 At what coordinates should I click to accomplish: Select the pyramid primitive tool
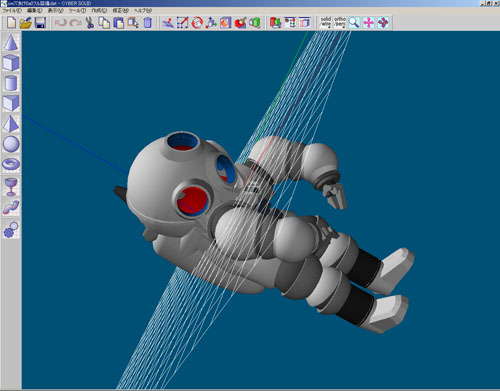pyautogui.click(x=11, y=124)
